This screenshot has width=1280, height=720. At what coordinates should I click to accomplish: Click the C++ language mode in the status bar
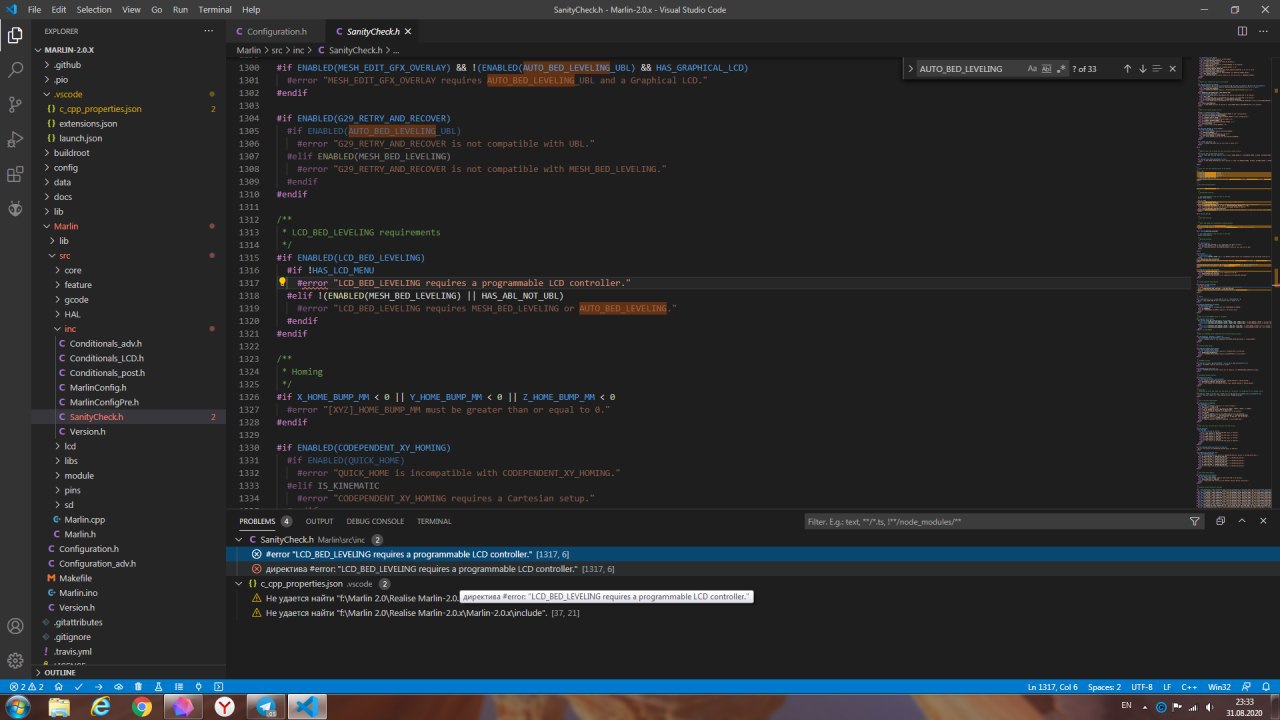(1189, 687)
